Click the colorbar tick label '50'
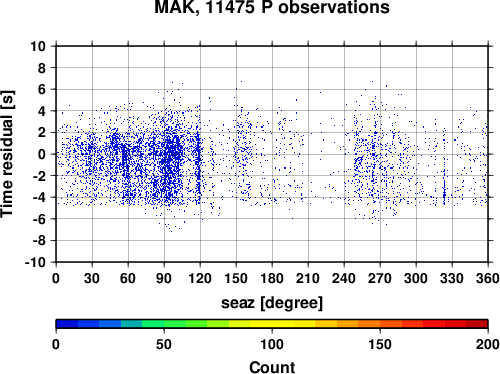 164,344
